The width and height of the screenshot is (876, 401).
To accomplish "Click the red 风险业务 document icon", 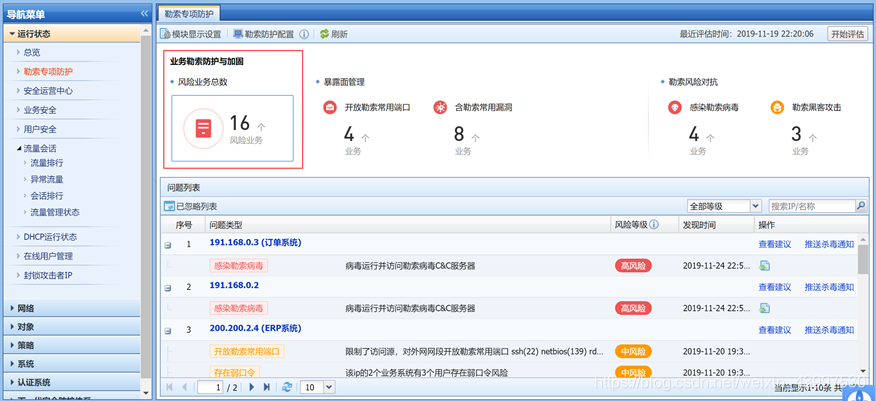I will [x=204, y=129].
